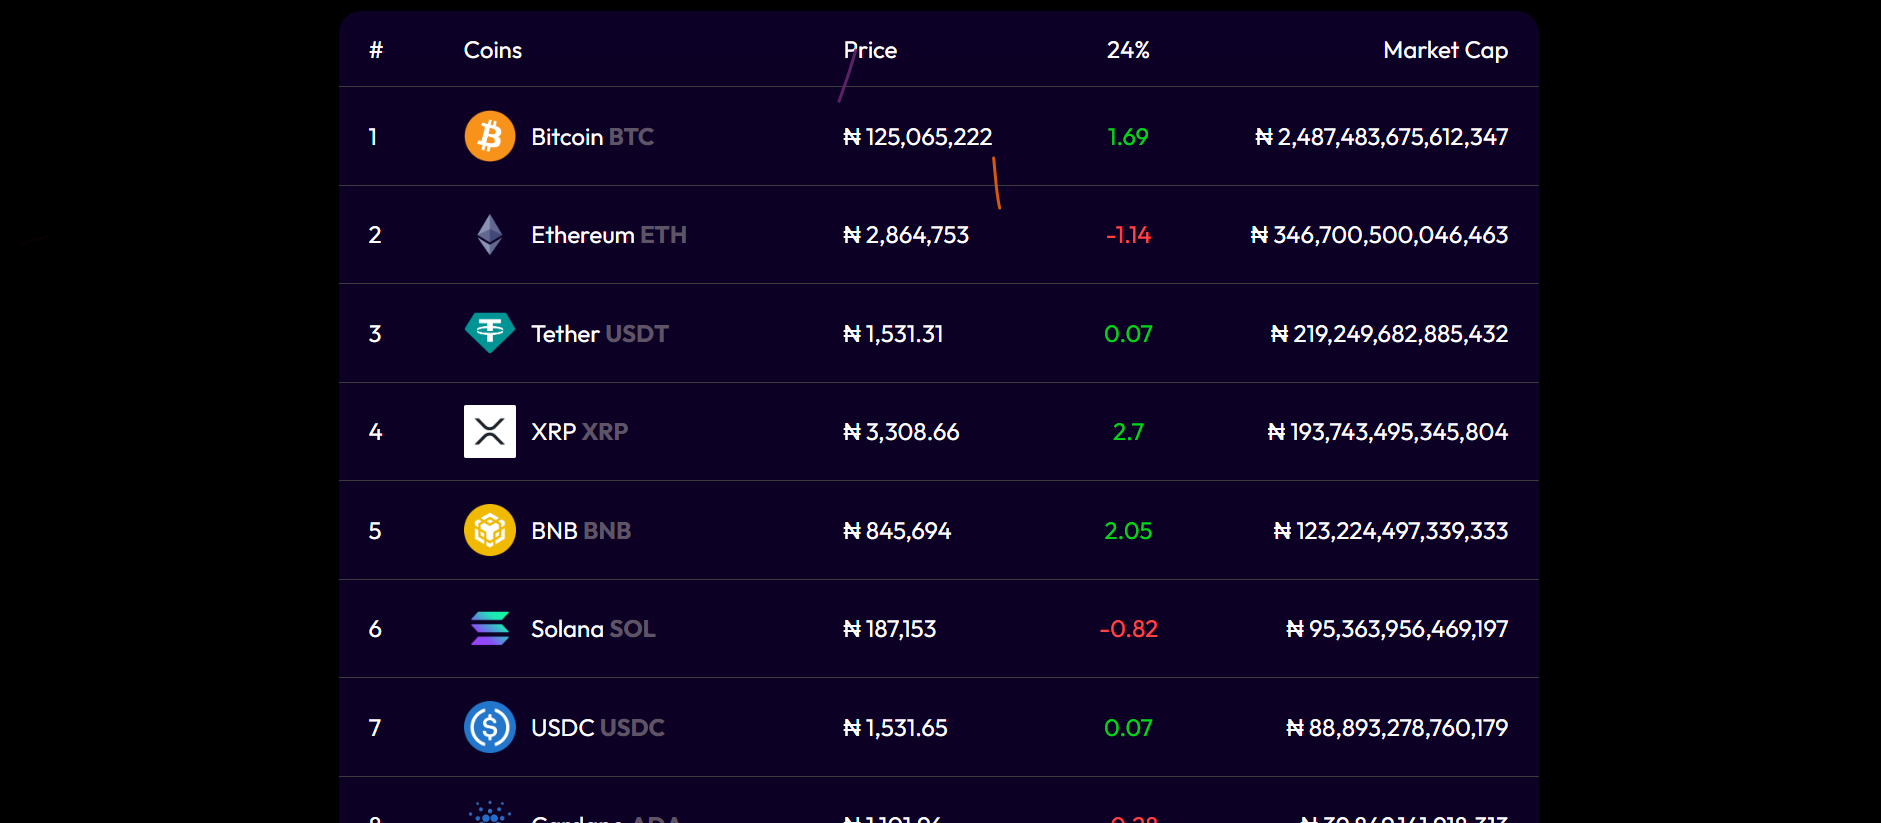Click rank number 4 in XRP row
The width and height of the screenshot is (1881, 823).
tap(375, 432)
